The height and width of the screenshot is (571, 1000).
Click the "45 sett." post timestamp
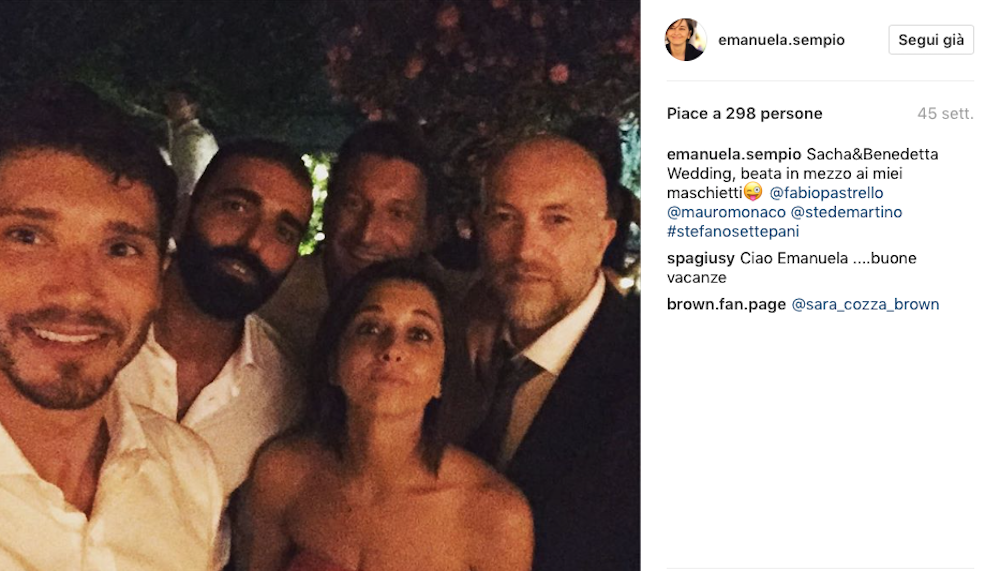coord(945,114)
